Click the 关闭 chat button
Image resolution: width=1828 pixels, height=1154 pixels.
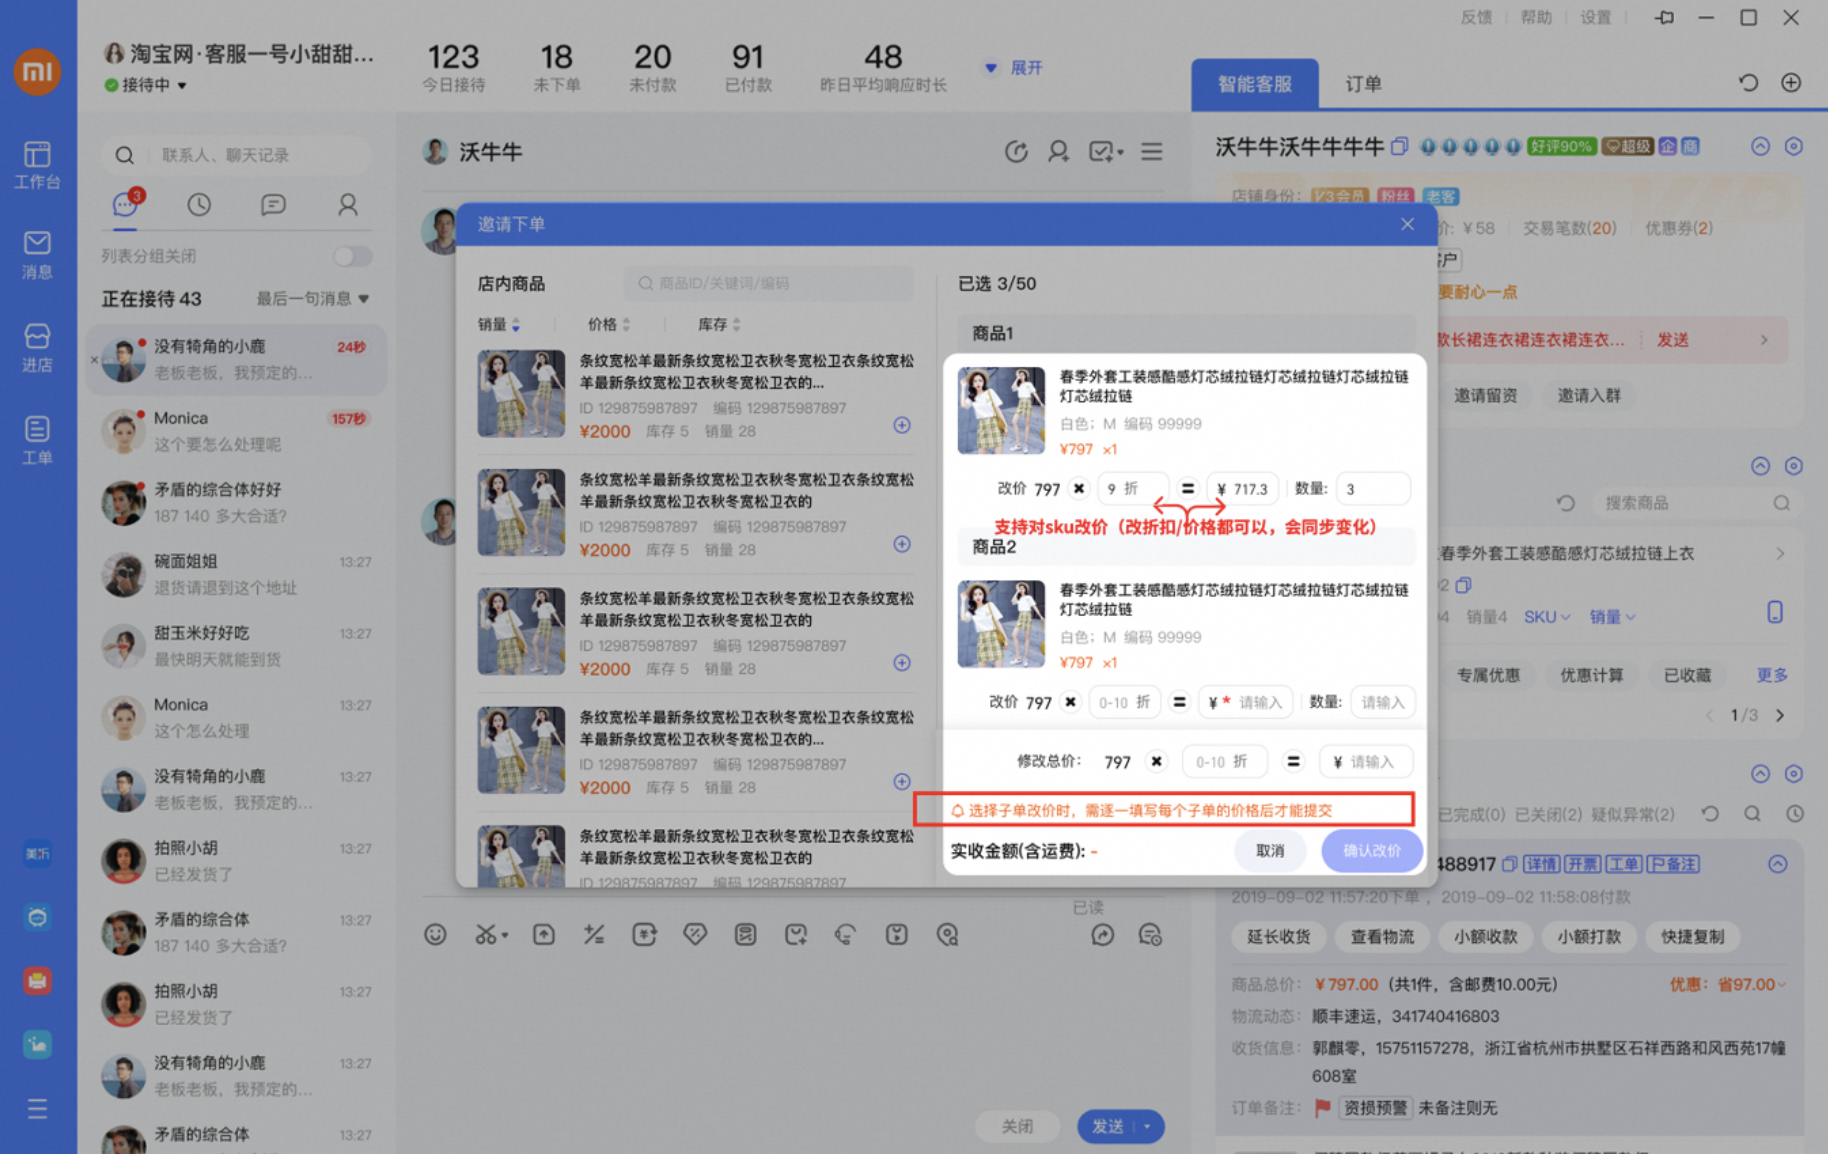pyautogui.click(x=1018, y=1127)
